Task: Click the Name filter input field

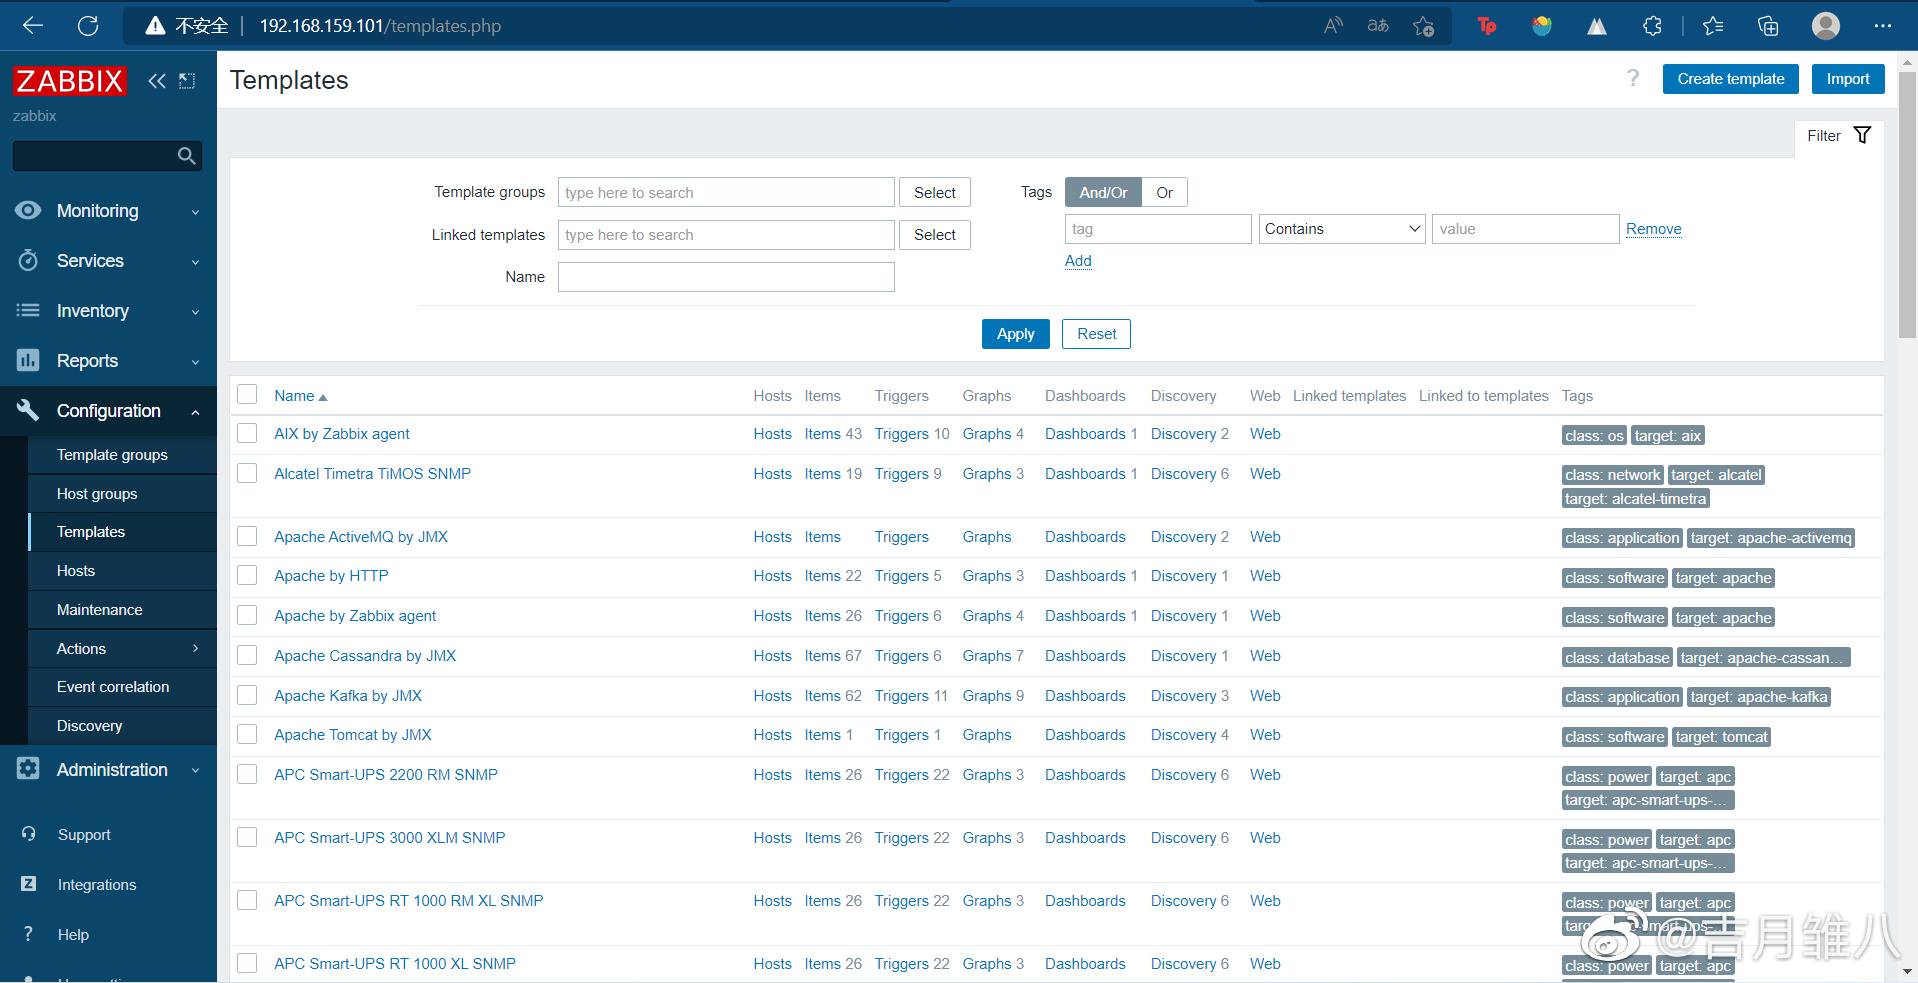Action: [726, 277]
